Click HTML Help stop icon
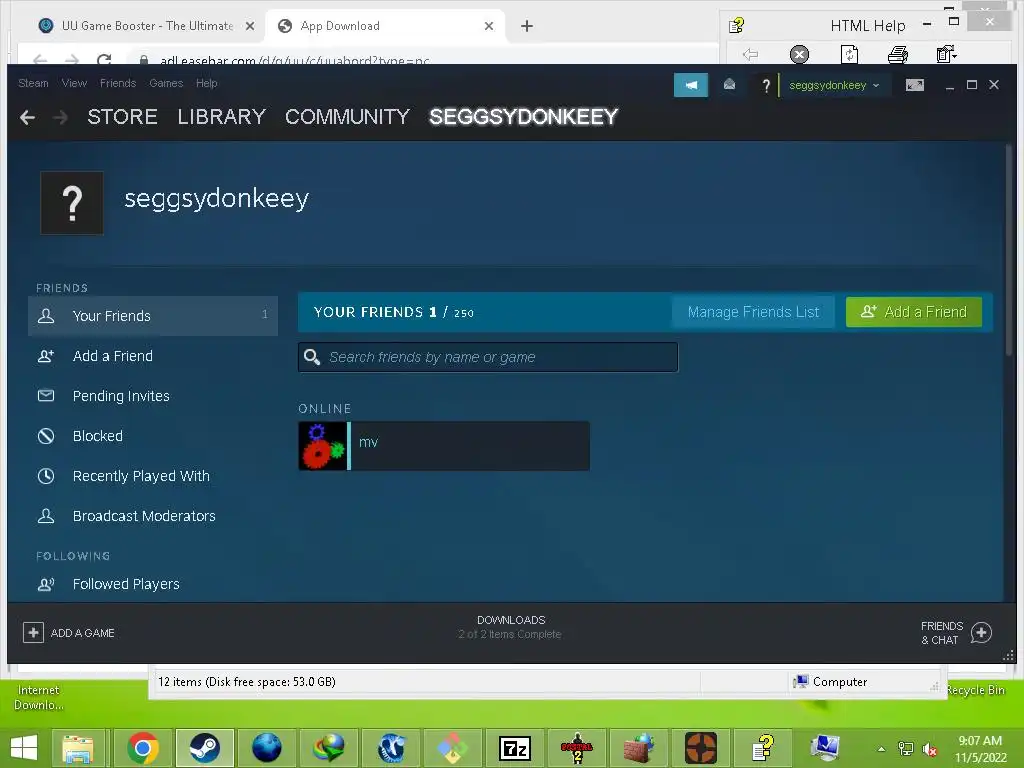This screenshot has height=768, width=1024. point(799,54)
